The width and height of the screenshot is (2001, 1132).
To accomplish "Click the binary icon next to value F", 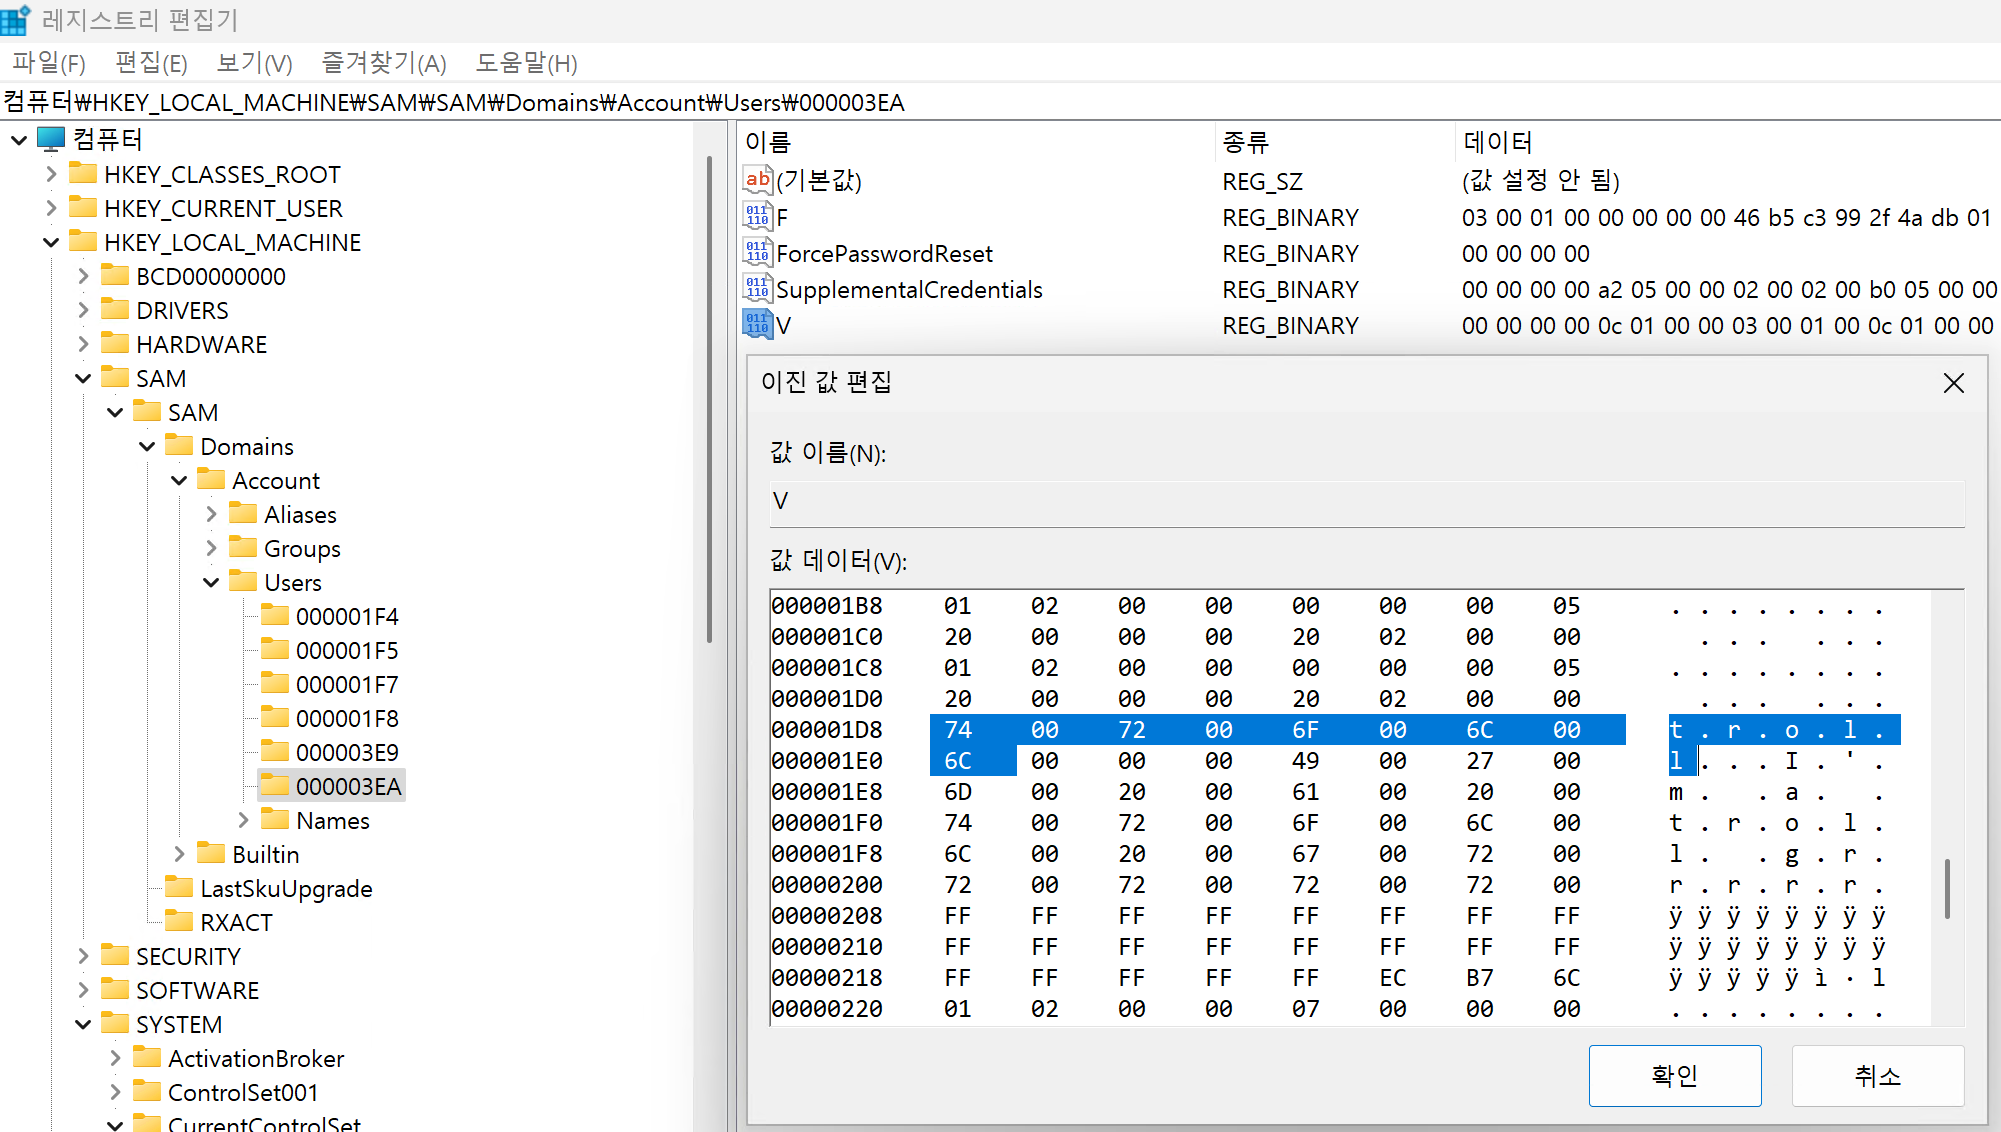I will [x=757, y=216].
